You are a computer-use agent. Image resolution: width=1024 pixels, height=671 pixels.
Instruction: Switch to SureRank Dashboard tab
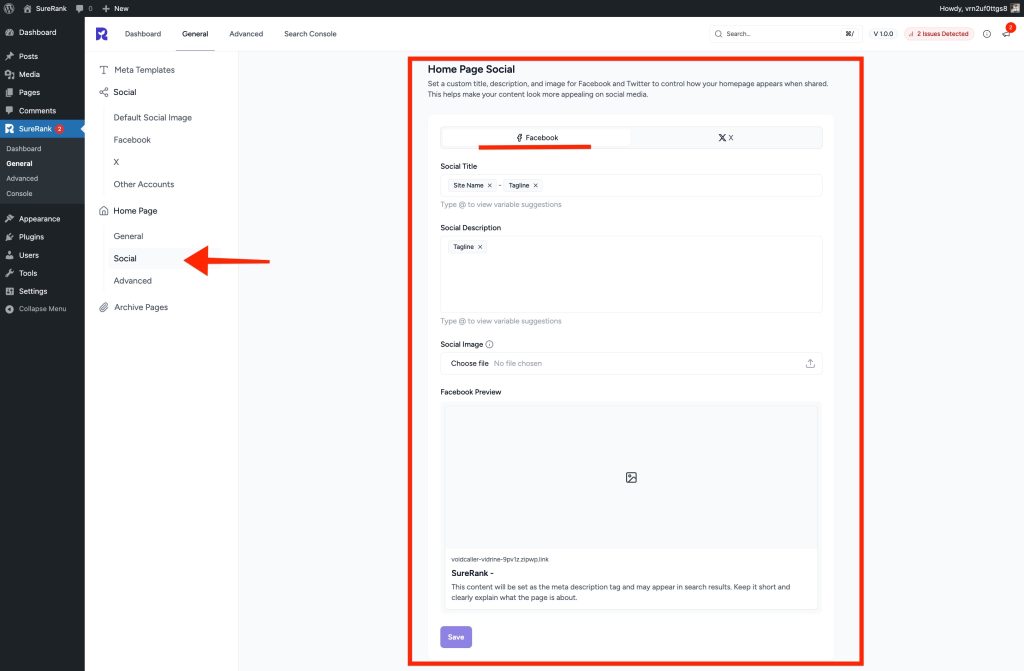(x=143, y=34)
